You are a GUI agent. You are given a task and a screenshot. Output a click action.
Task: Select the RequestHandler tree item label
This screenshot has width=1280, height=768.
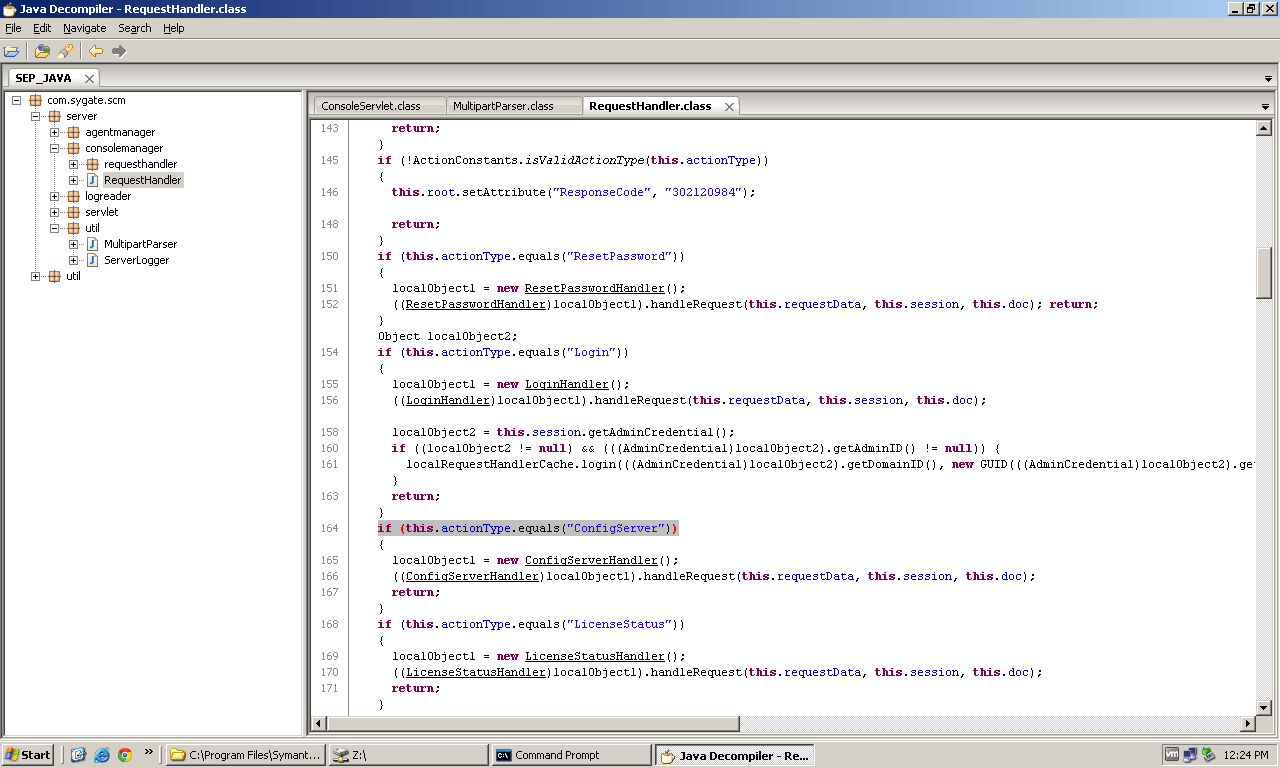[143, 180]
